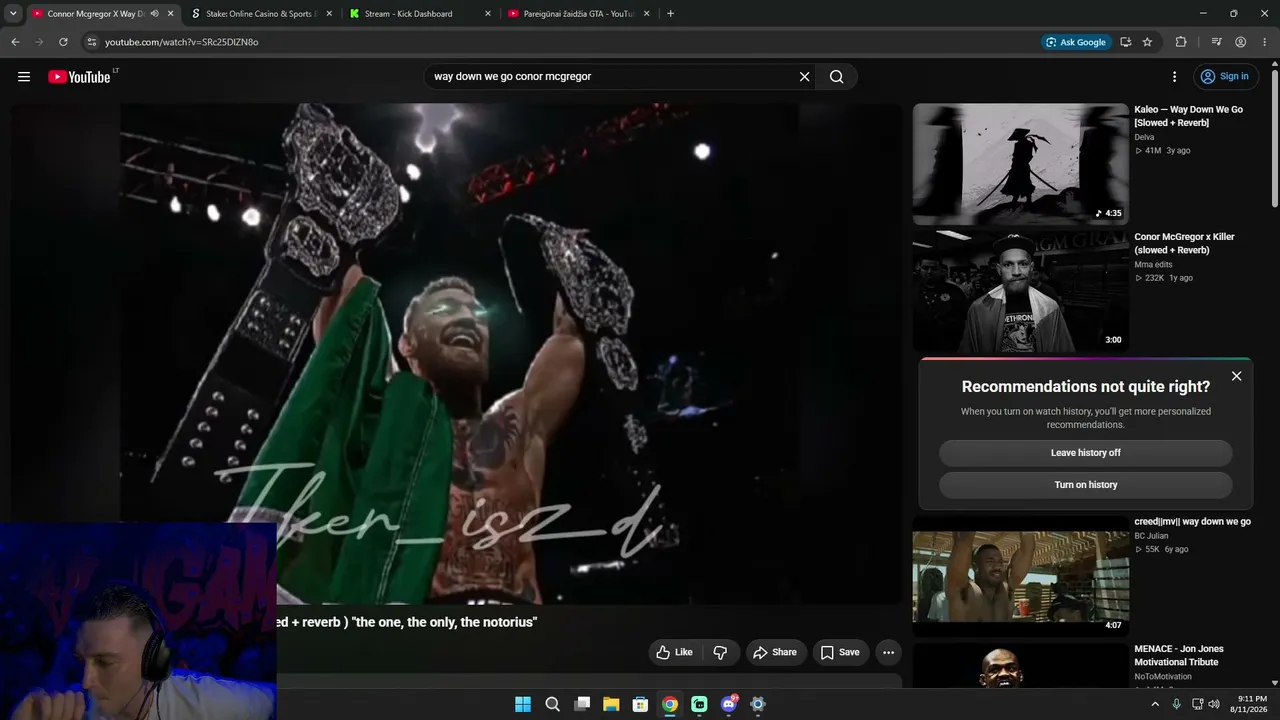
Task: Clear the YouTube search query
Action: tap(804, 77)
